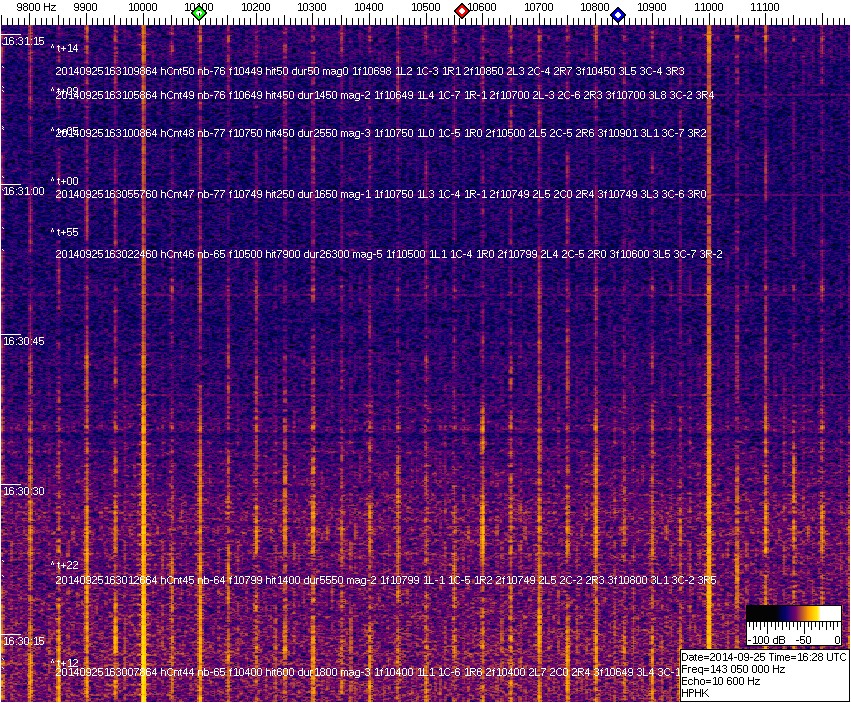Click the t+12 event caret marker
The image size is (851, 703).
65,663
